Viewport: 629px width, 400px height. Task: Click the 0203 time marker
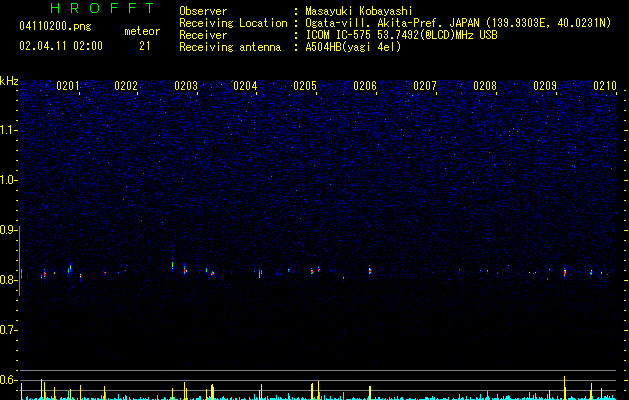(x=186, y=86)
